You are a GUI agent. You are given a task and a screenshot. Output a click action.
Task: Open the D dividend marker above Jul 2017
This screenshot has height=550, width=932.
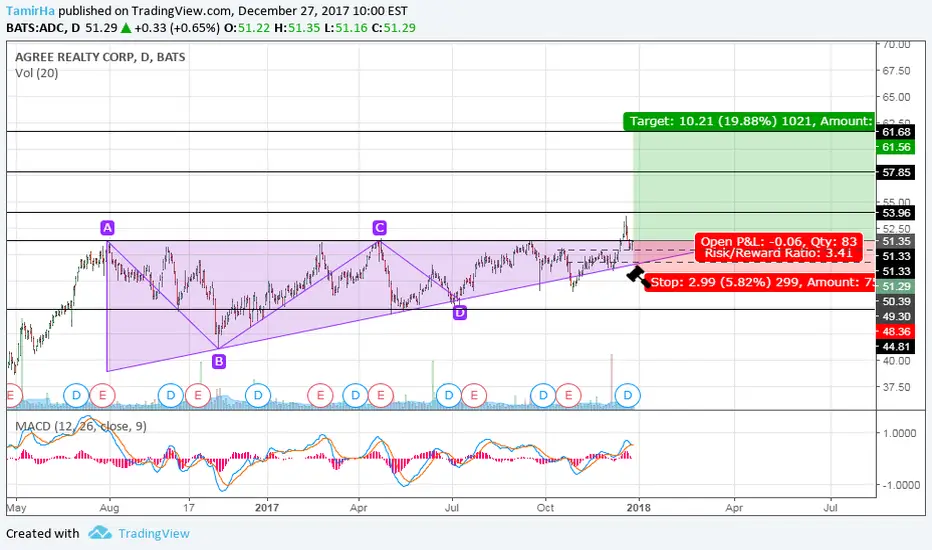(449, 395)
